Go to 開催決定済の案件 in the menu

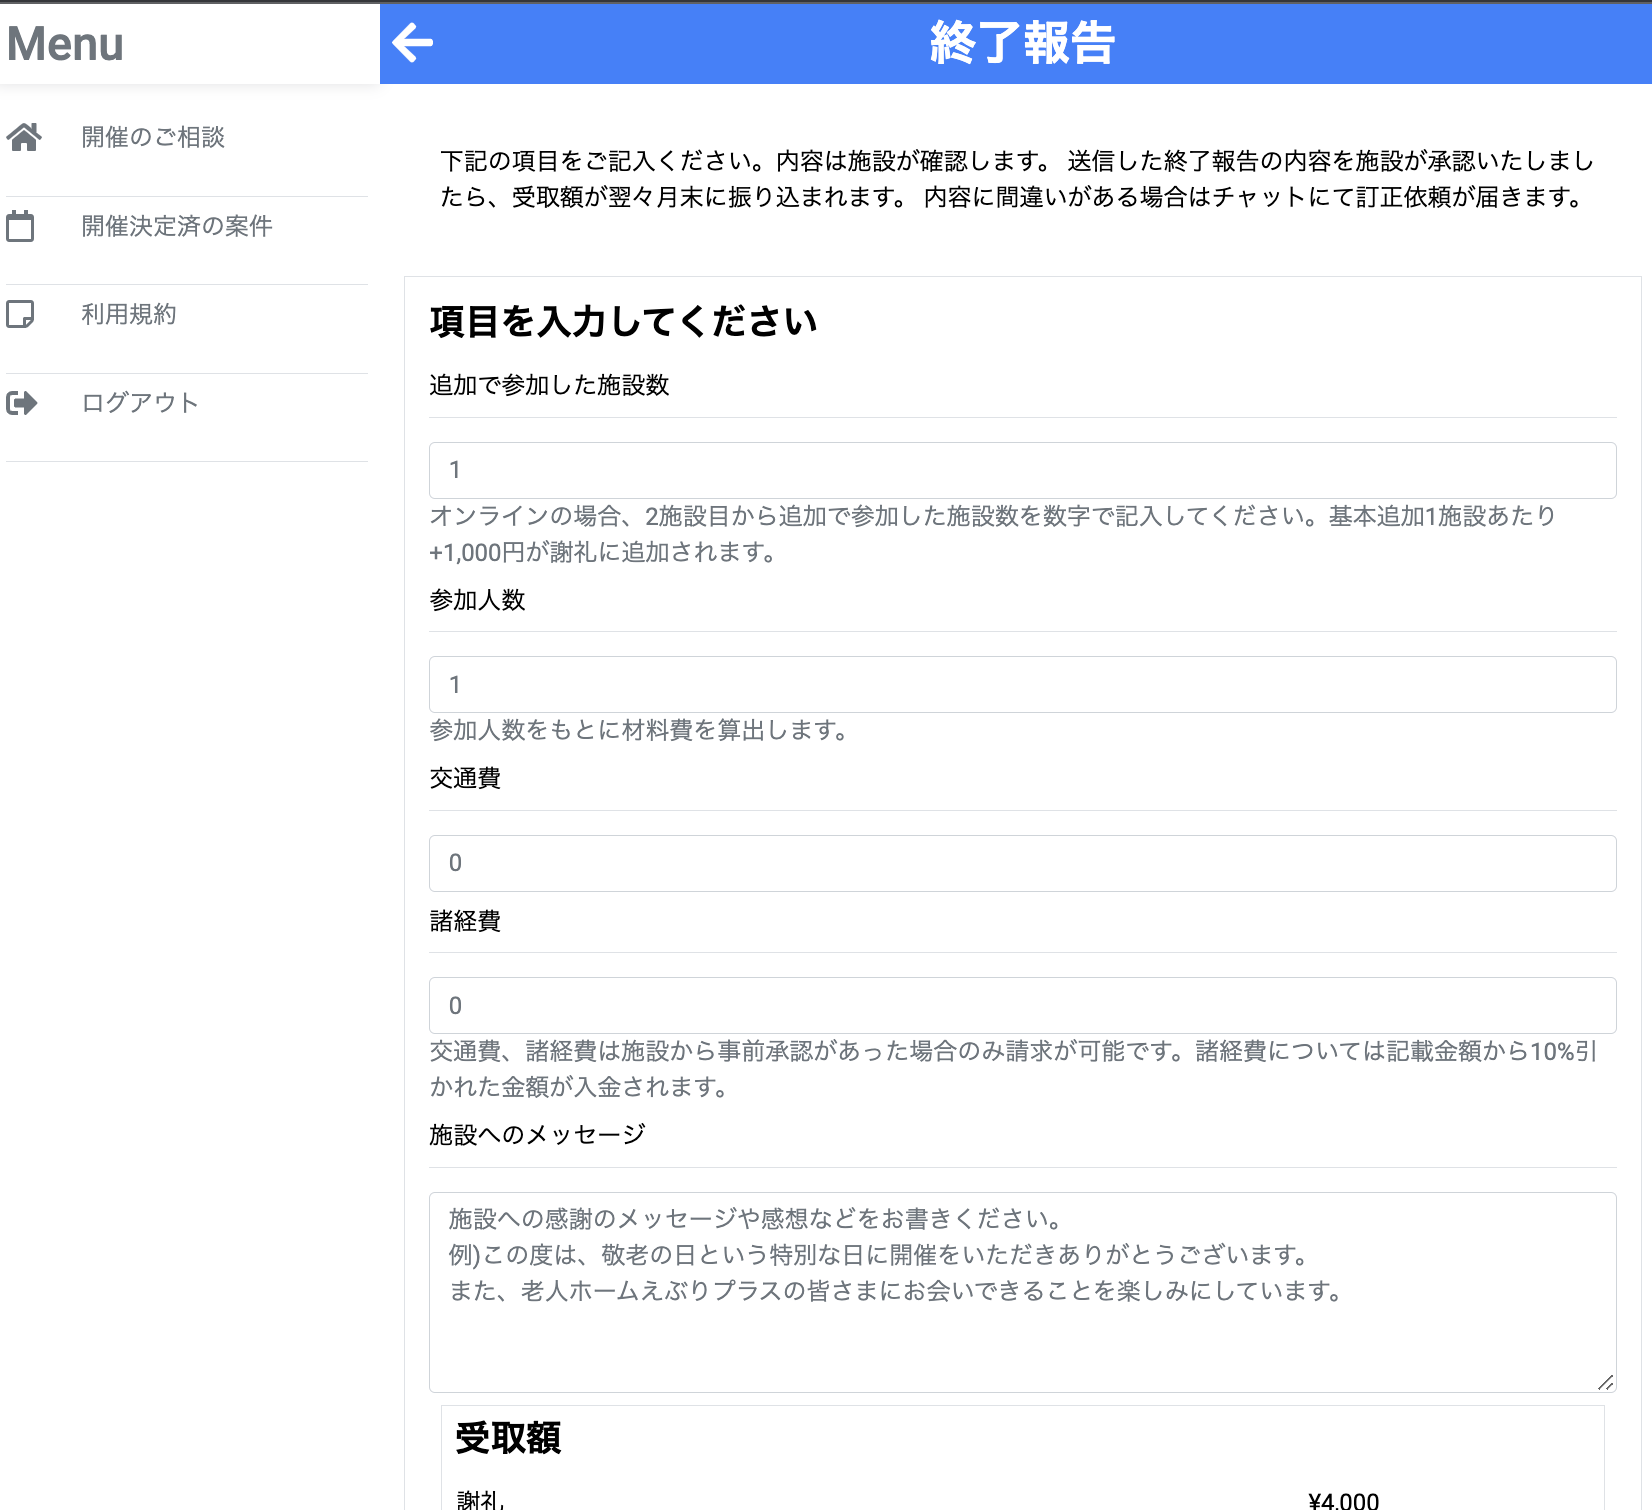(177, 226)
